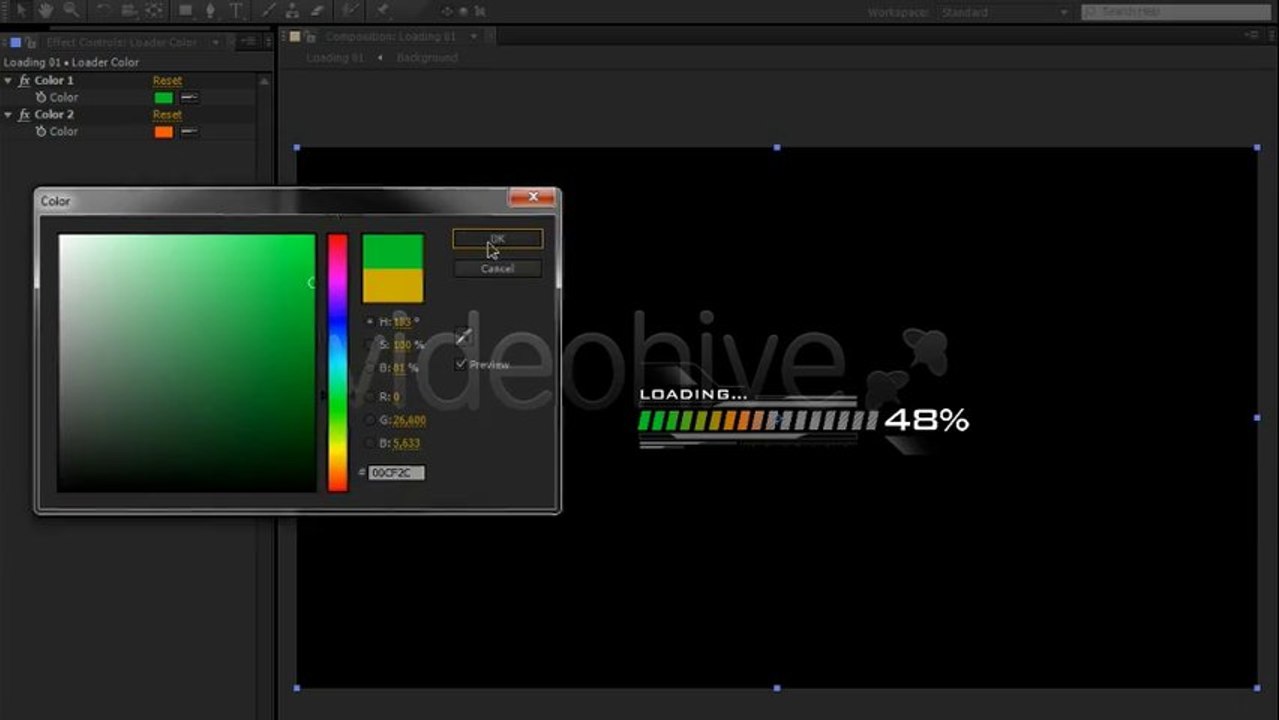Click the S saturation value 100
Screen dimensions: 1279x720
[x=402, y=345]
